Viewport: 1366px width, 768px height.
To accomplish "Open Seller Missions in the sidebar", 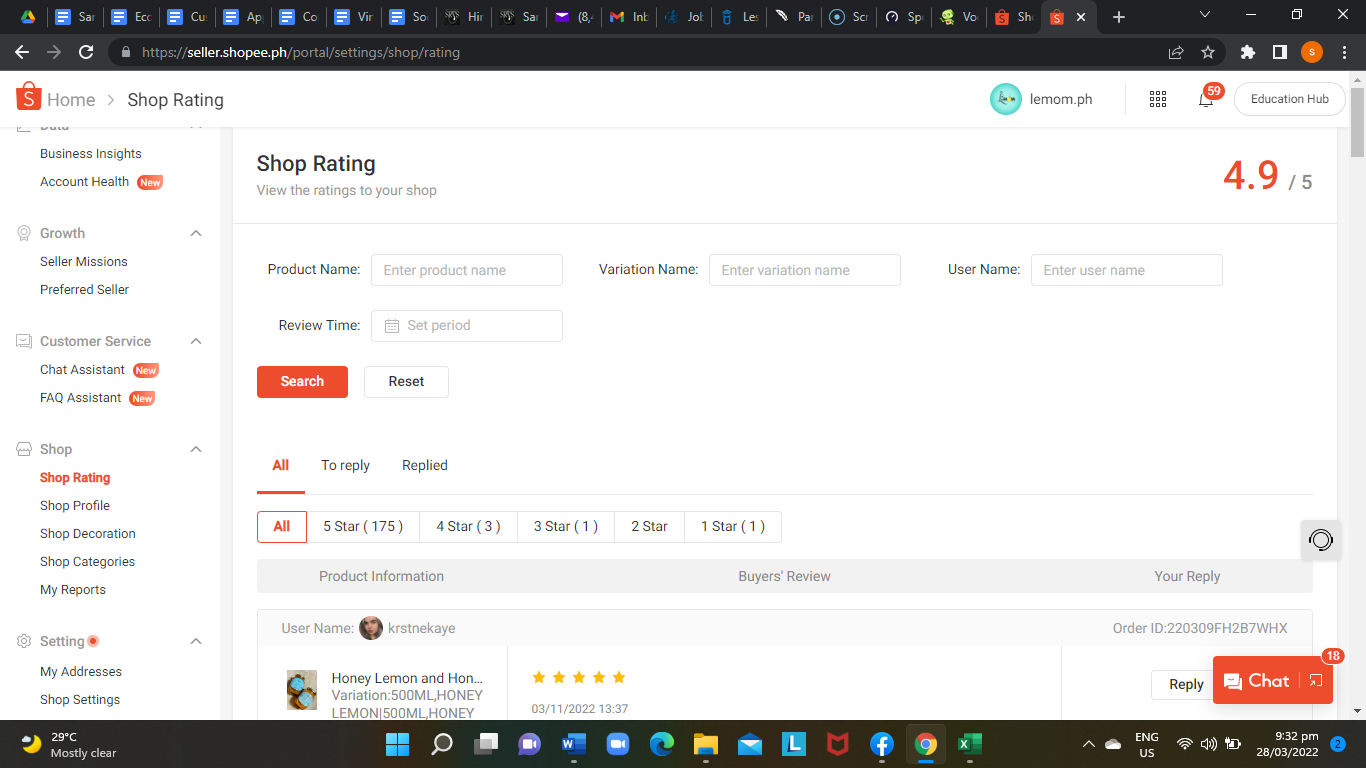I will click(x=84, y=262).
